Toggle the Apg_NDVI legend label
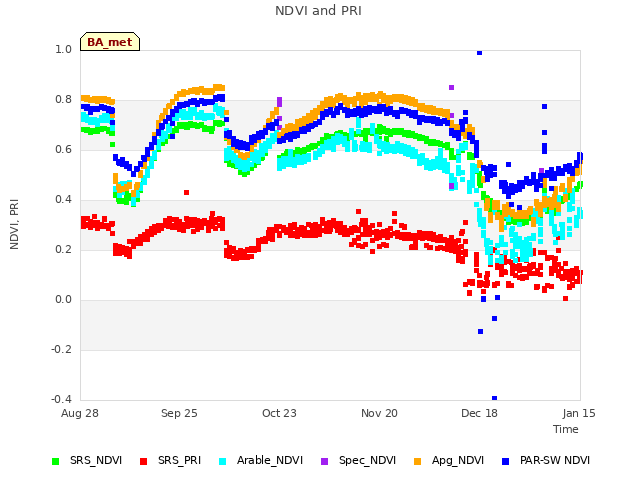The image size is (640, 480). [x=458, y=460]
